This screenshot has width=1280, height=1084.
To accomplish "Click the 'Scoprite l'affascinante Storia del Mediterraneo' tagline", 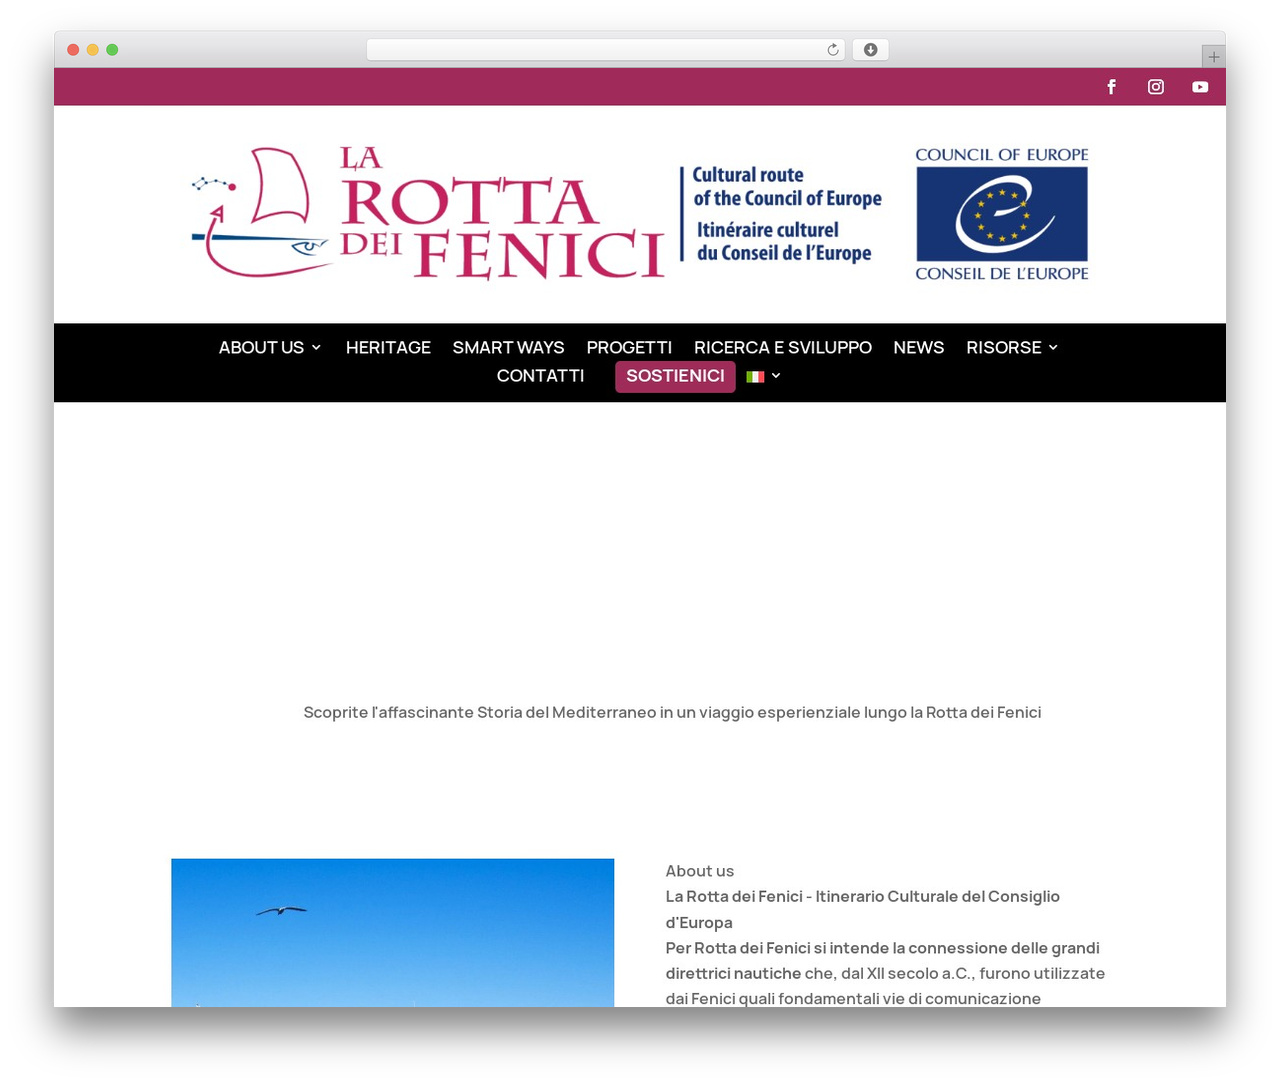I will coord(672,713).
